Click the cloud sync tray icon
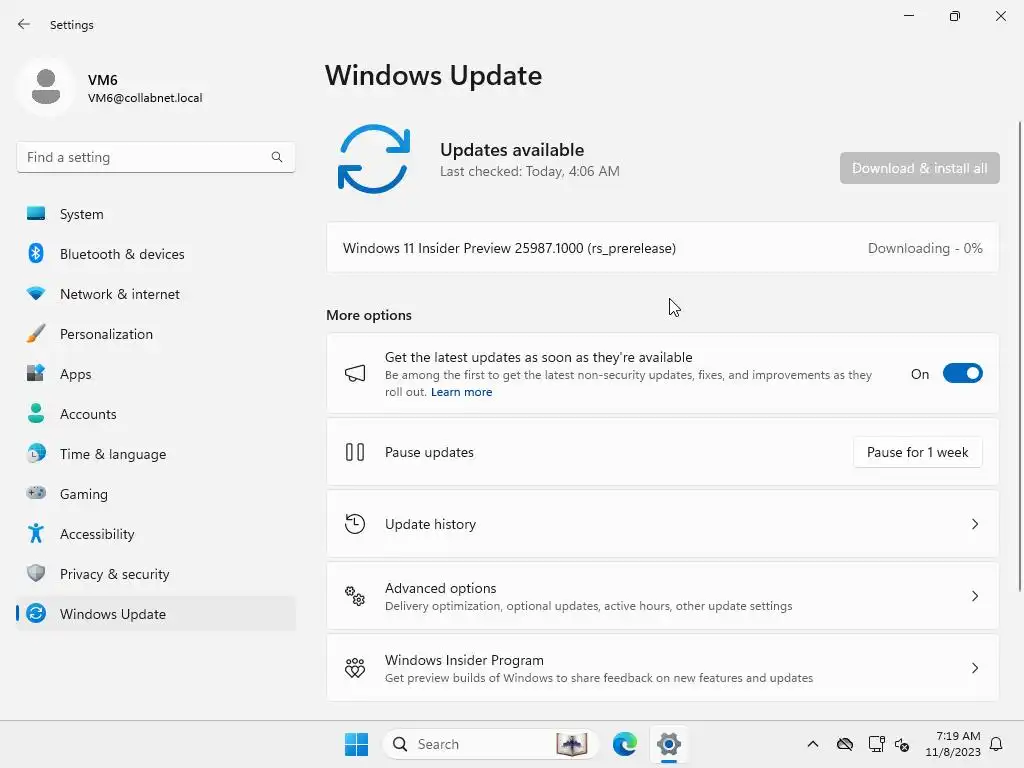Viewport: 1024px width, 768px height. [844, 744]
